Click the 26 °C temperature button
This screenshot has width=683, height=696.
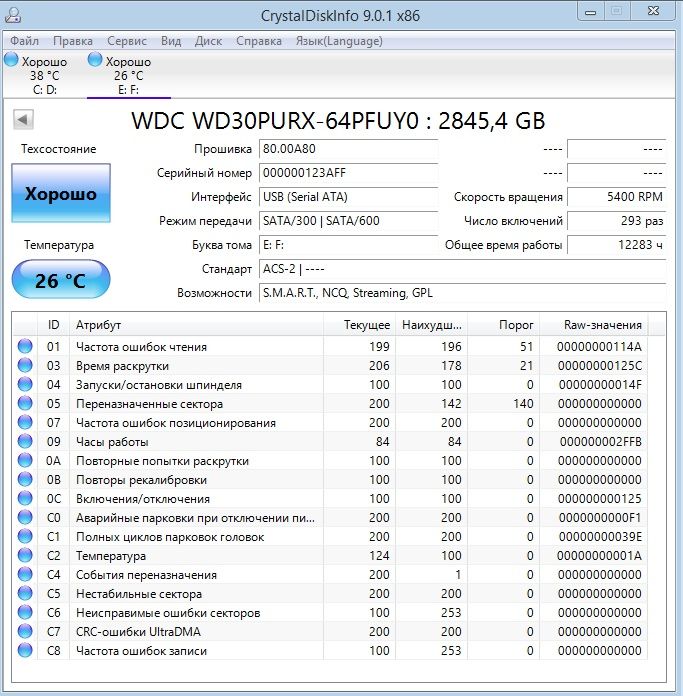pos(61,280)
